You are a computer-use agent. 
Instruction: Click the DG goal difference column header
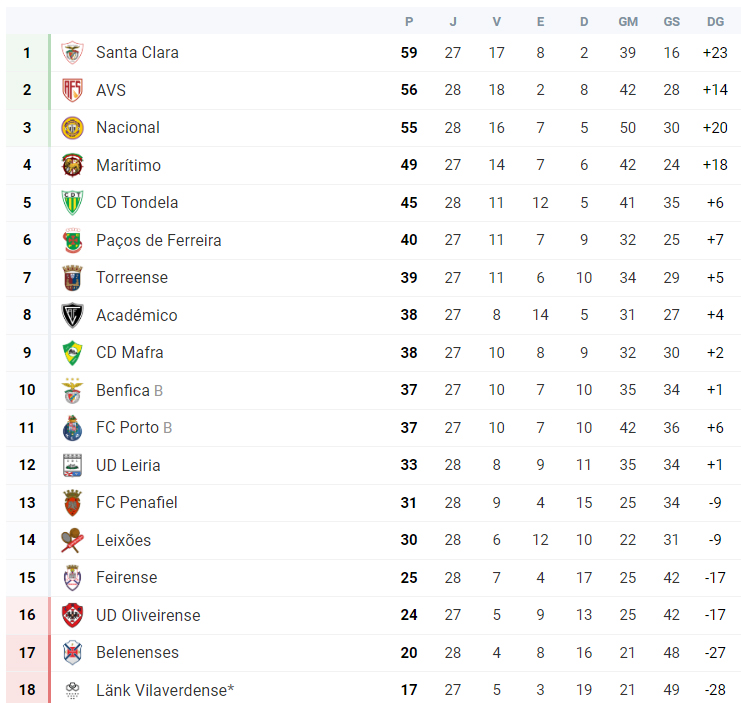pos(715,22)
